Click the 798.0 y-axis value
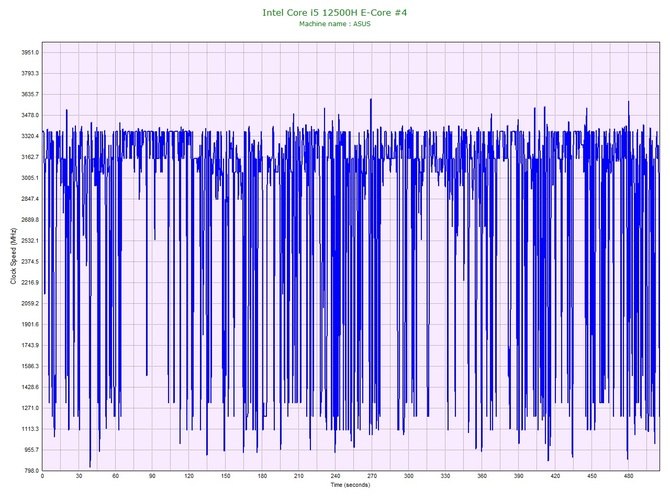The image size is (670, 502). [31, 471]
